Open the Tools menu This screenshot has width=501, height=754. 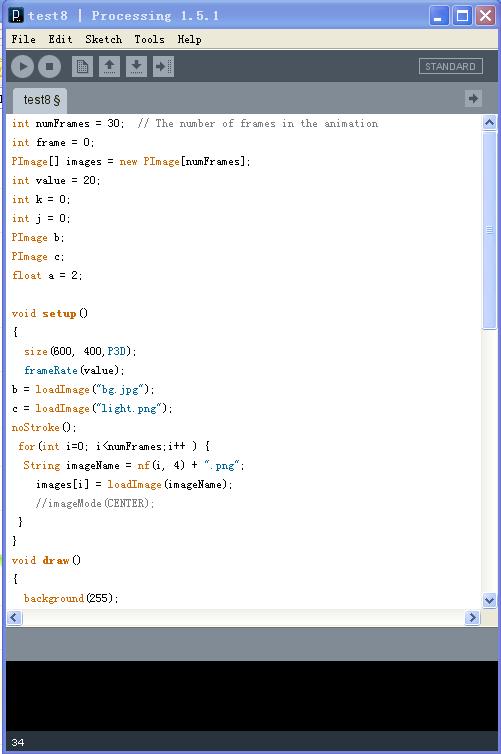click(149, 39)
